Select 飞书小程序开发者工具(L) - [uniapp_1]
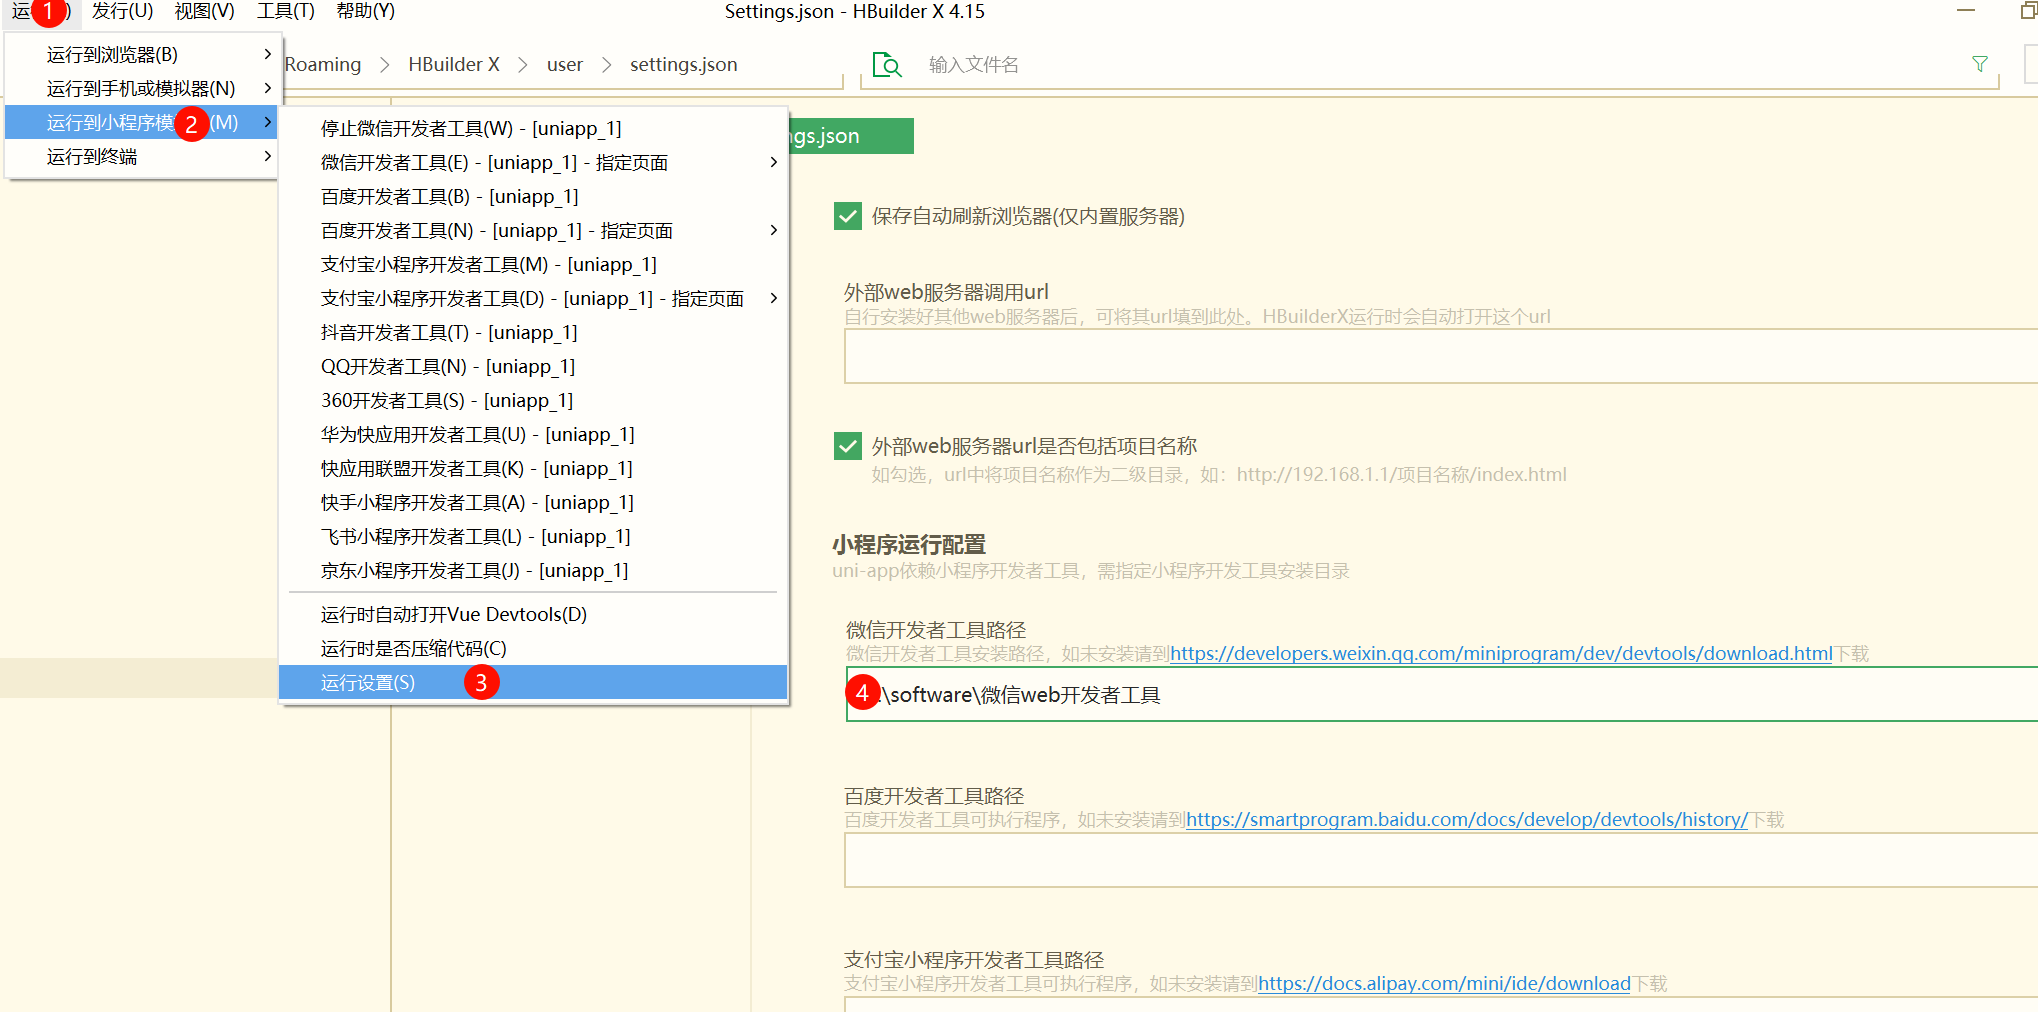The height and width of the screenshot is (1012, 2038). click(533, 536)
